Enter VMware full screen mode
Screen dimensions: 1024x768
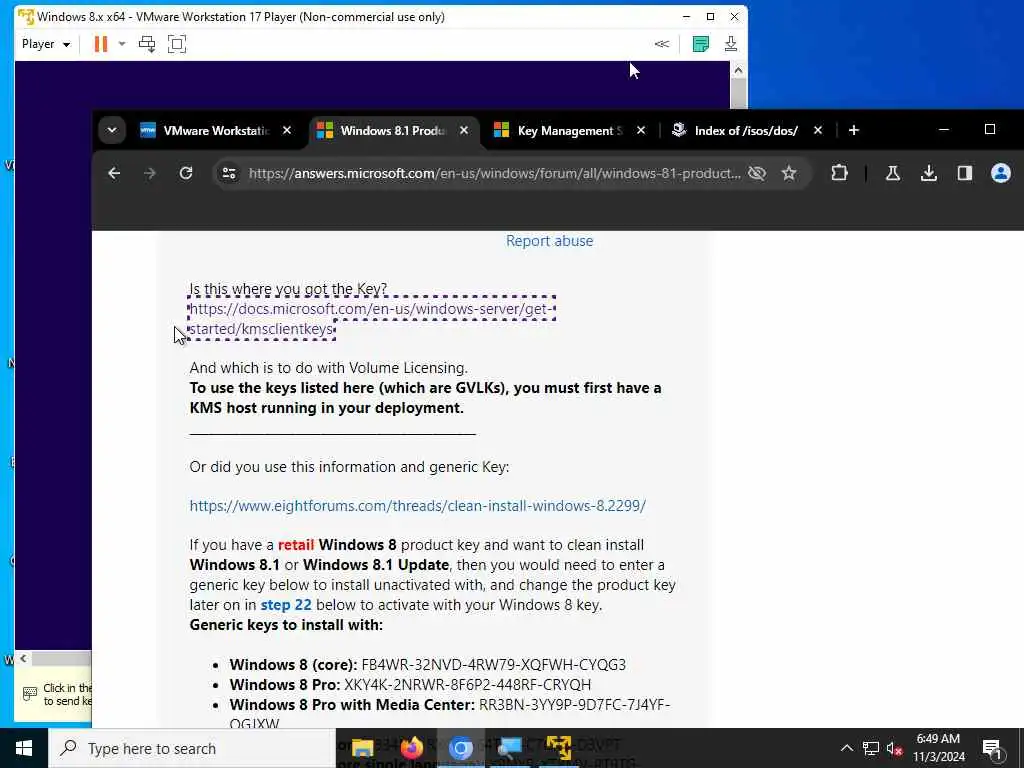(177, 44)
